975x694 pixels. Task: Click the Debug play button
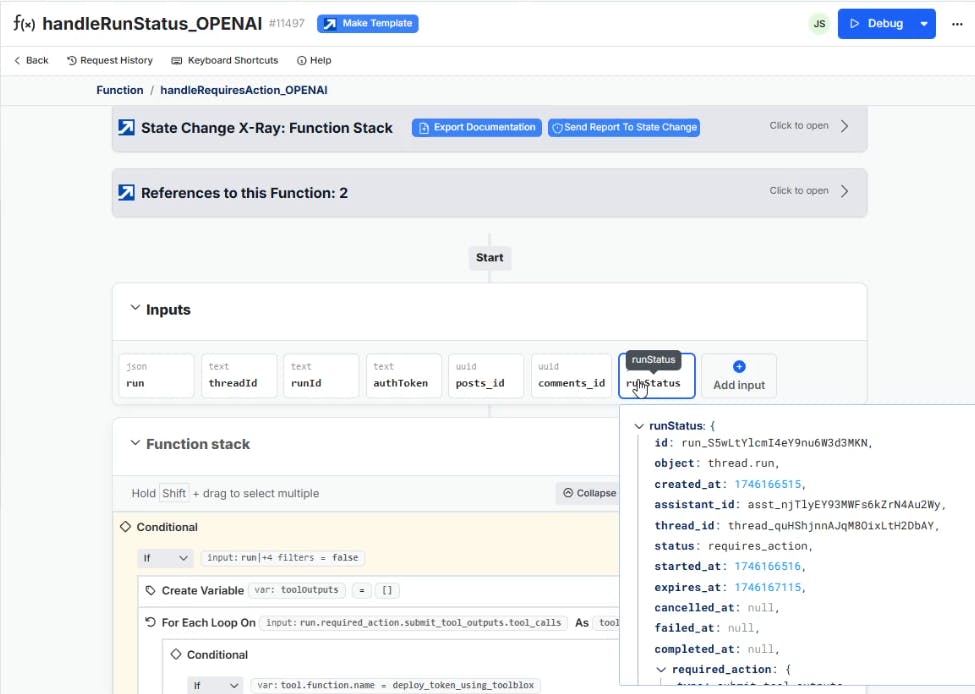coord(875,24)
